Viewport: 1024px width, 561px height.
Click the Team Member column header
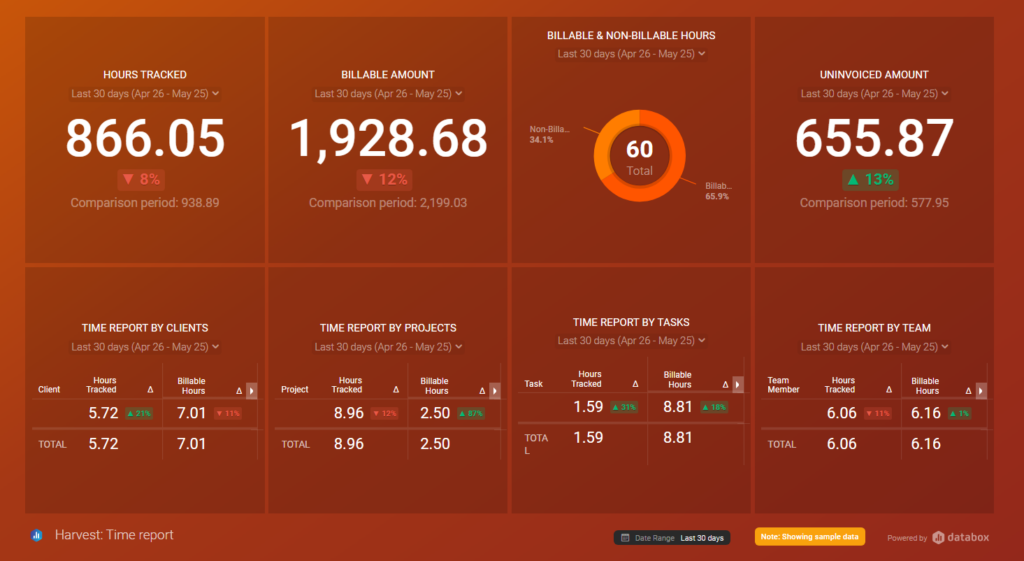click(783, 385)
